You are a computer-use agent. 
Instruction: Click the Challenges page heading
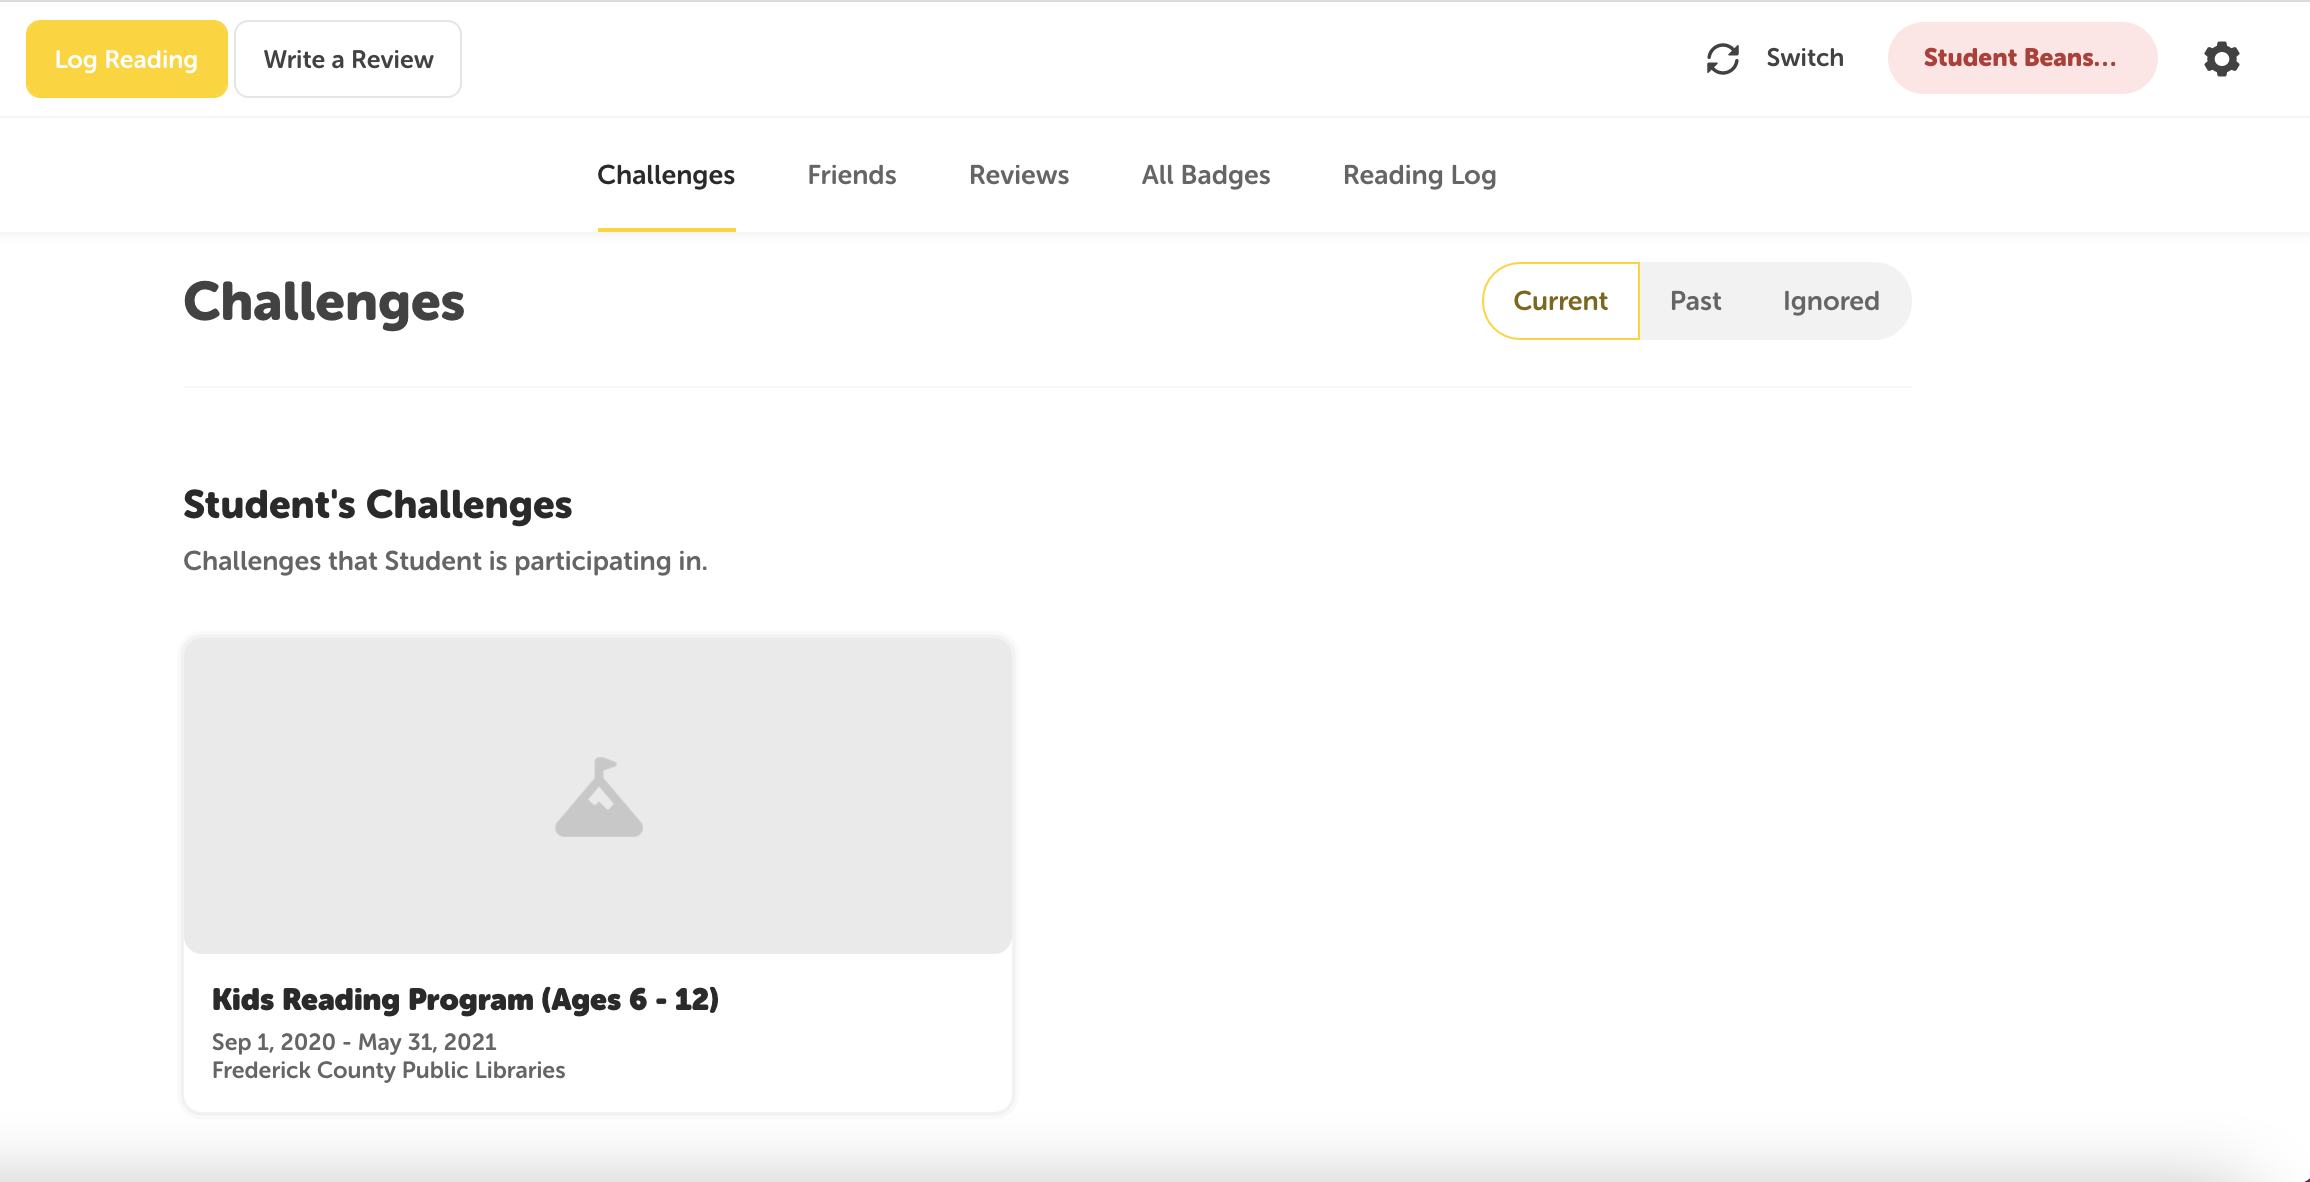click(x=324, y=302)
